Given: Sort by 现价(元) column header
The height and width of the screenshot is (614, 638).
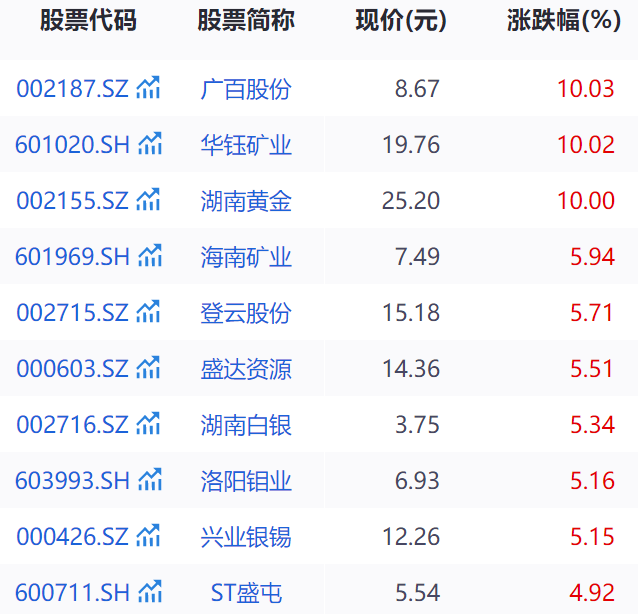Looking at the screenshot, I should tap(401, 20).
